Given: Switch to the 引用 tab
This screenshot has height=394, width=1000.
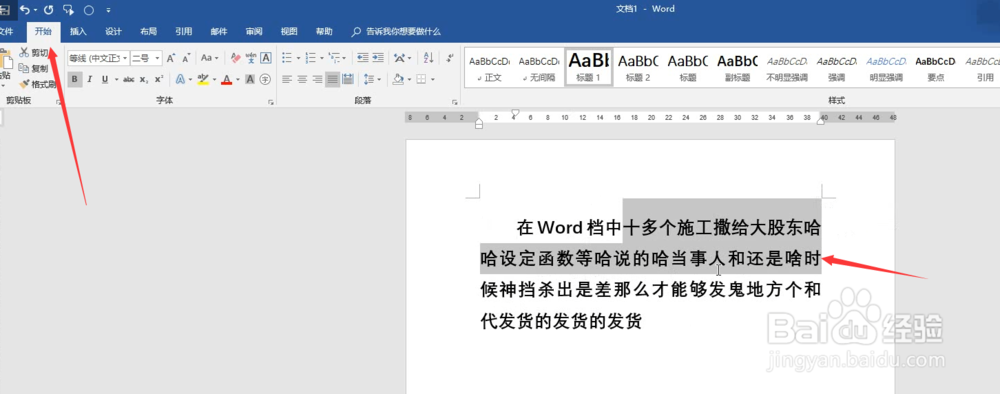Looking at the screenshot, I should click(x=184, y=31).
